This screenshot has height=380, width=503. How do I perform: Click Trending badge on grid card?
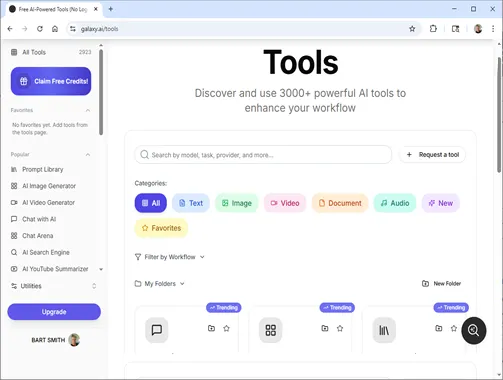tap(337, 307)
